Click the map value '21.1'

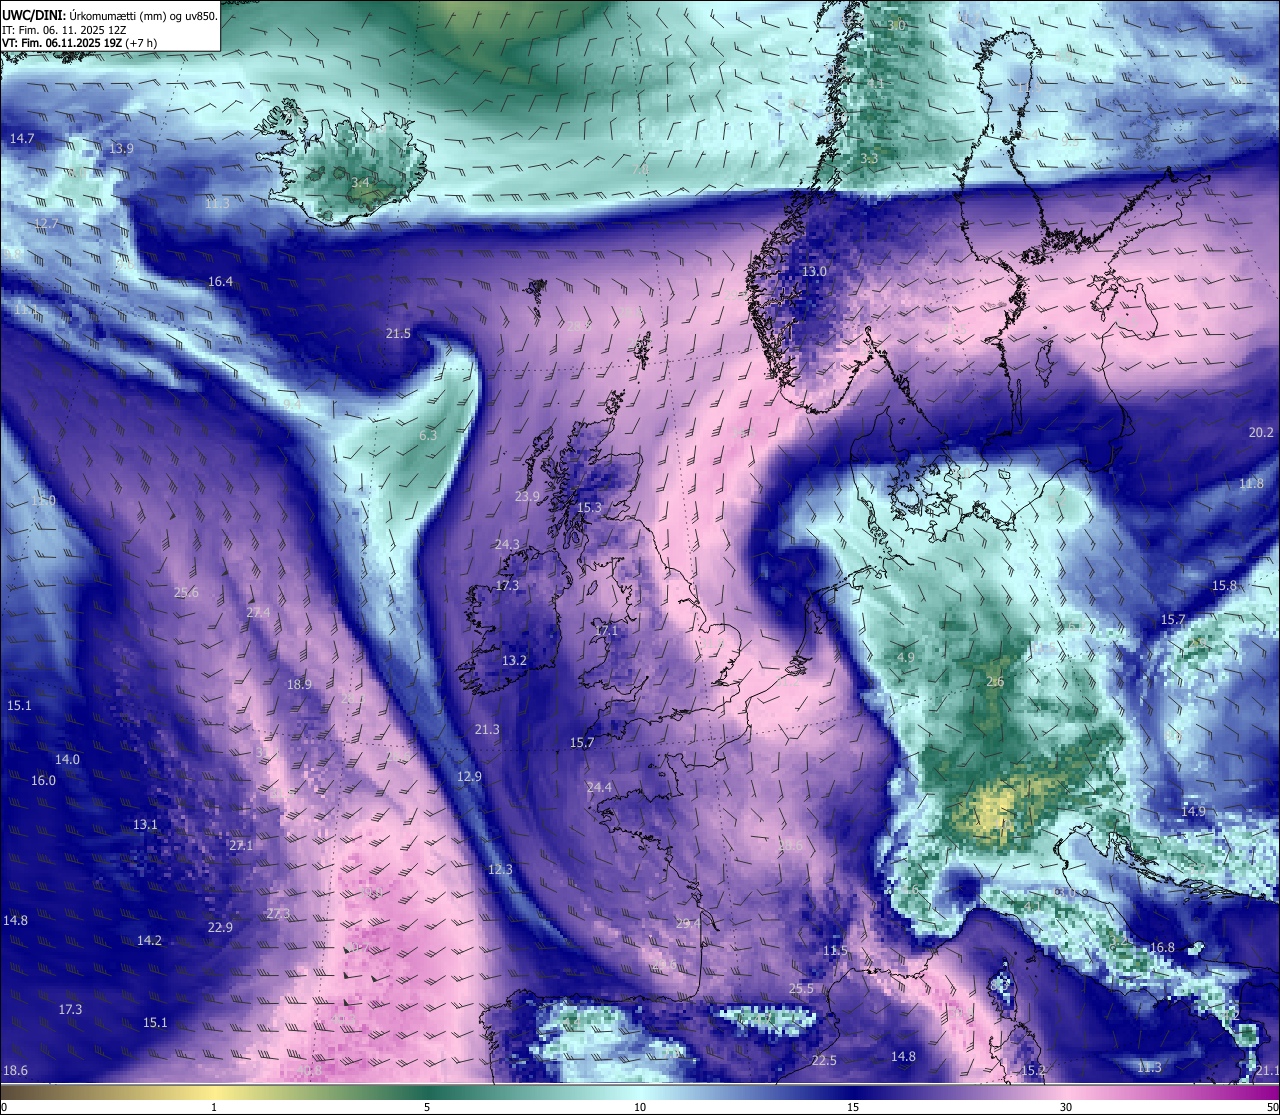coord(1268,1071)
